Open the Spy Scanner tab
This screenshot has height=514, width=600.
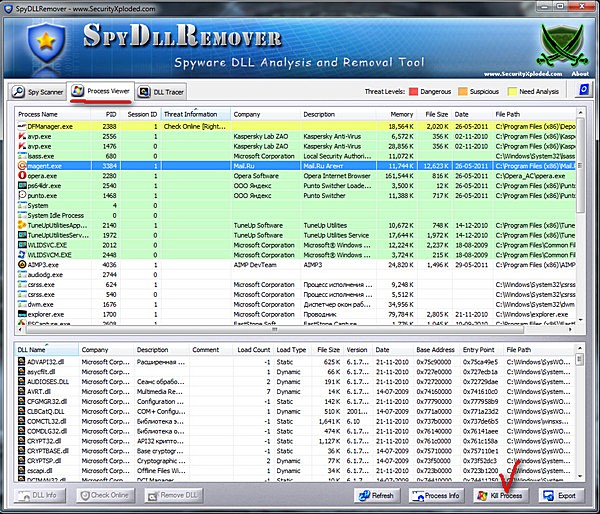point(40,92)
